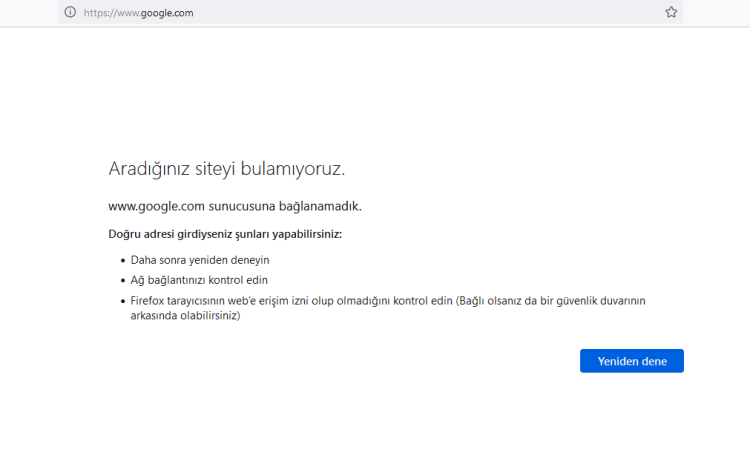Click the bold 'Doğru adresi girdiyseniz' line

click(x=224, y=234)
